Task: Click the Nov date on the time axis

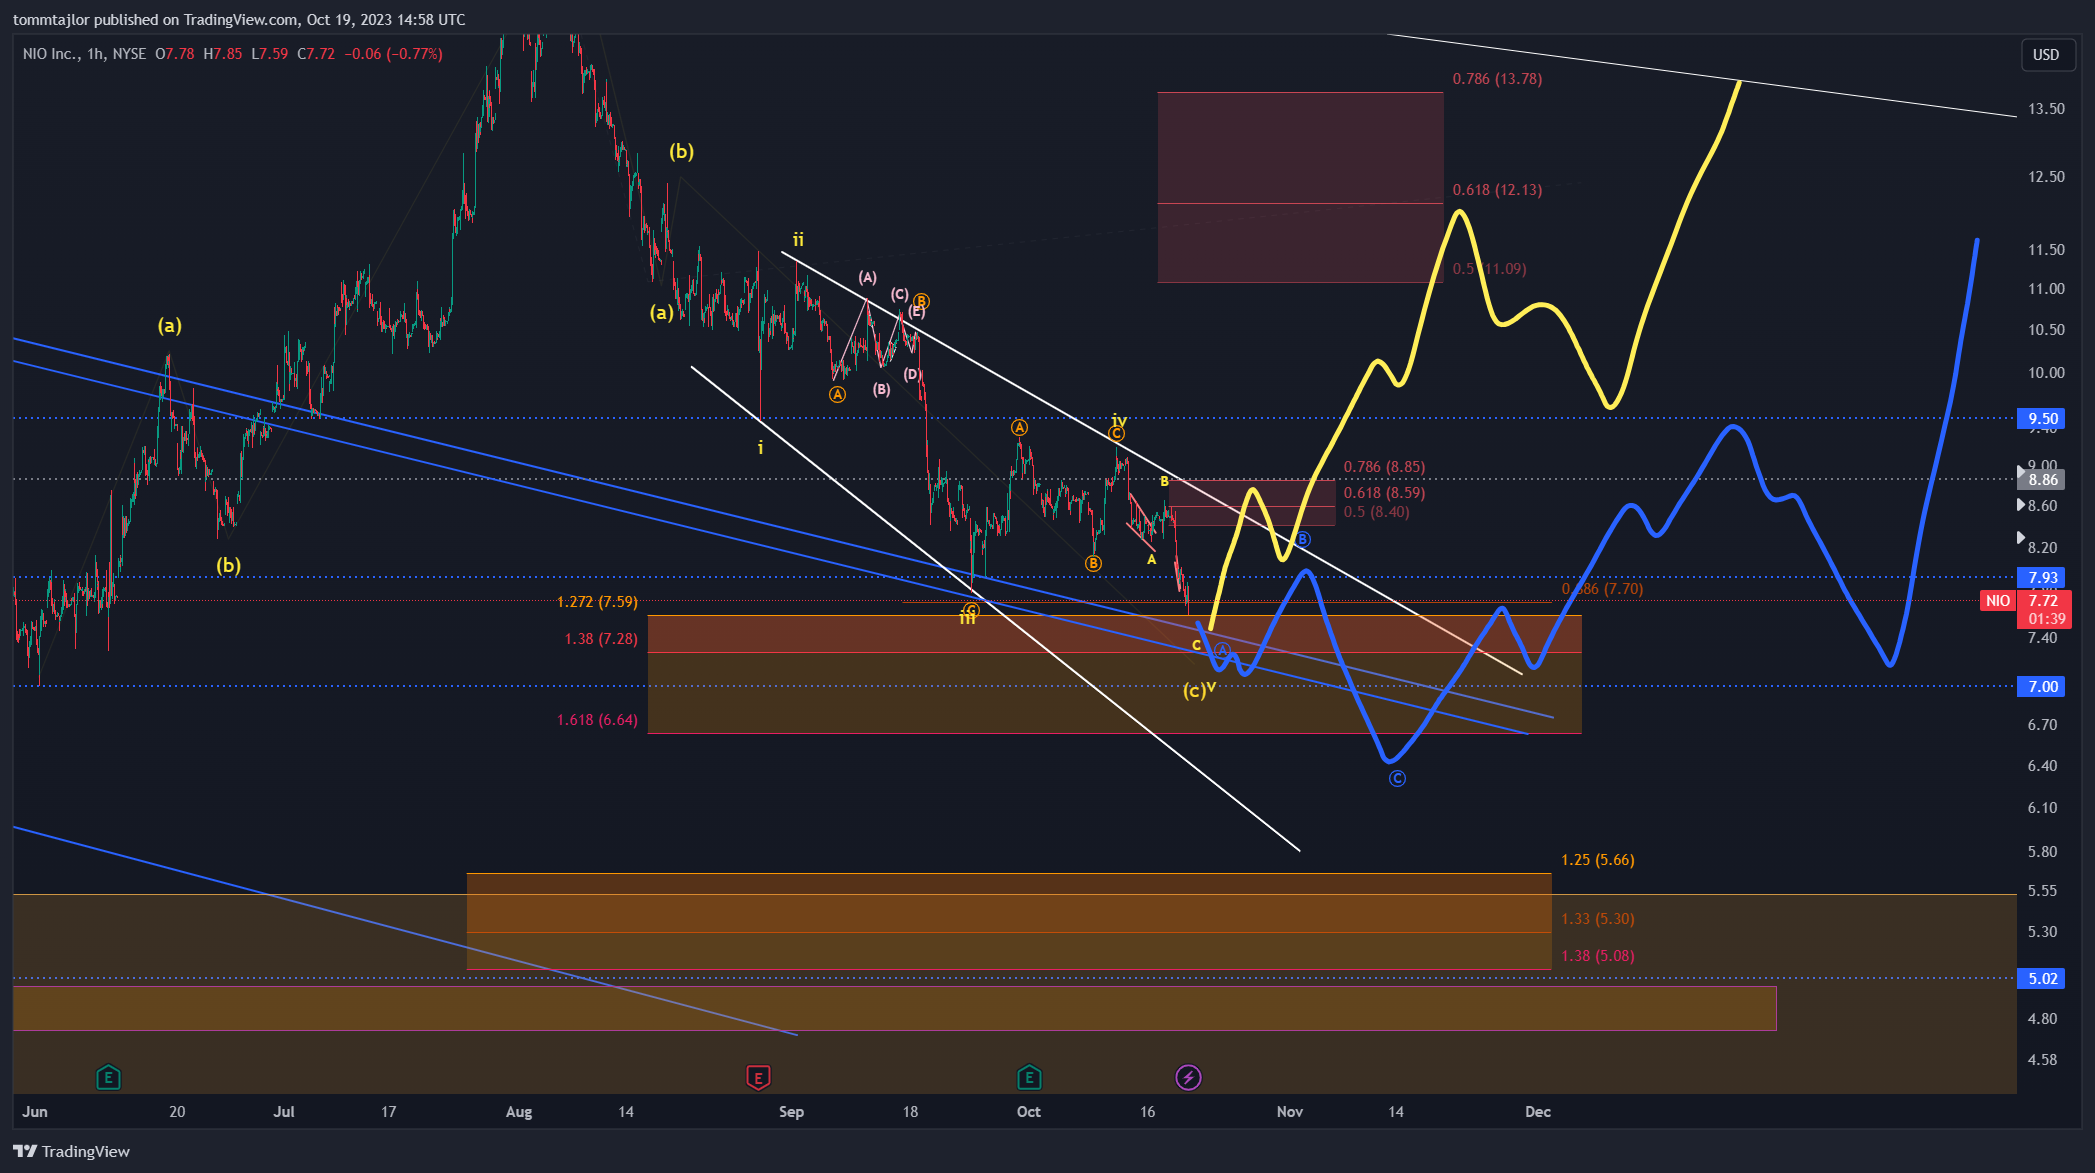Action: pos(1290,1112)
